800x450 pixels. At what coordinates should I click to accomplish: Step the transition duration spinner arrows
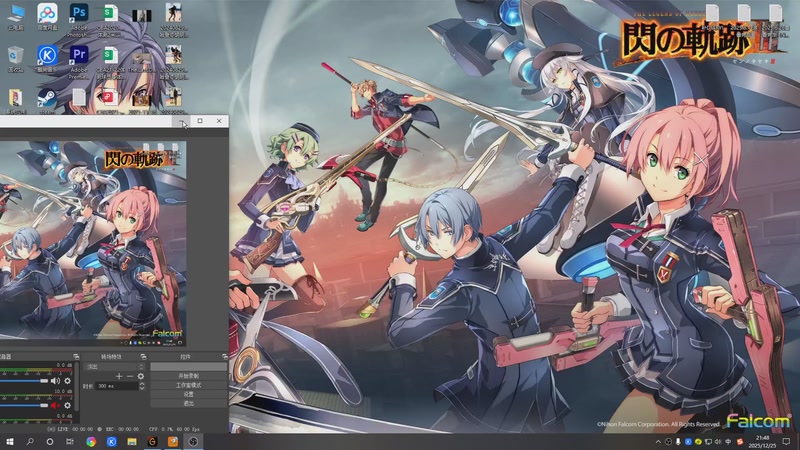pyautogui.click(x=142, y=386)
